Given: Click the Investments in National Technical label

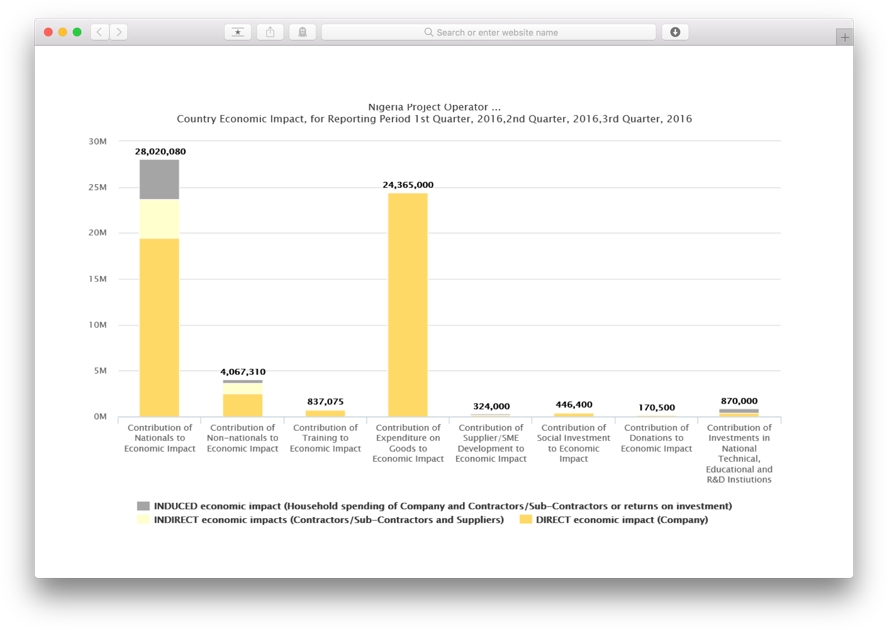Looking at the screenshot, I should (739, 453).
